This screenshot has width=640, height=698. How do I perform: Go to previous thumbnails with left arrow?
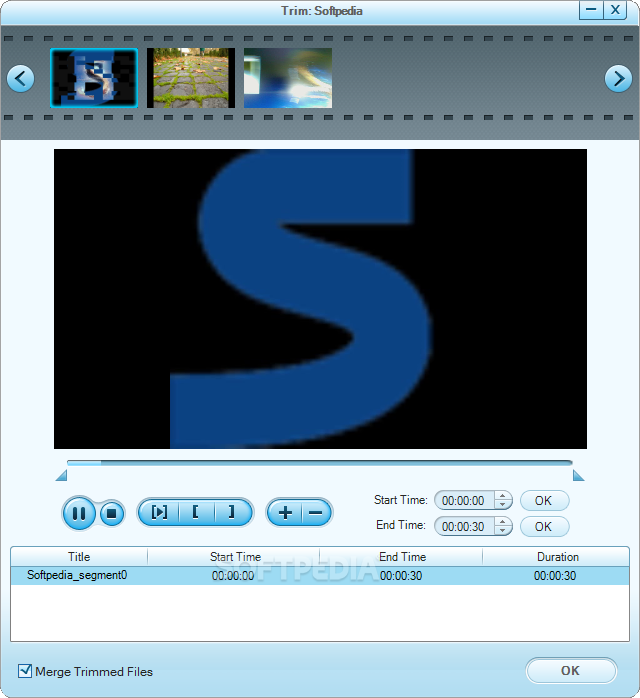pyautogui.click(x=20, y=79)
